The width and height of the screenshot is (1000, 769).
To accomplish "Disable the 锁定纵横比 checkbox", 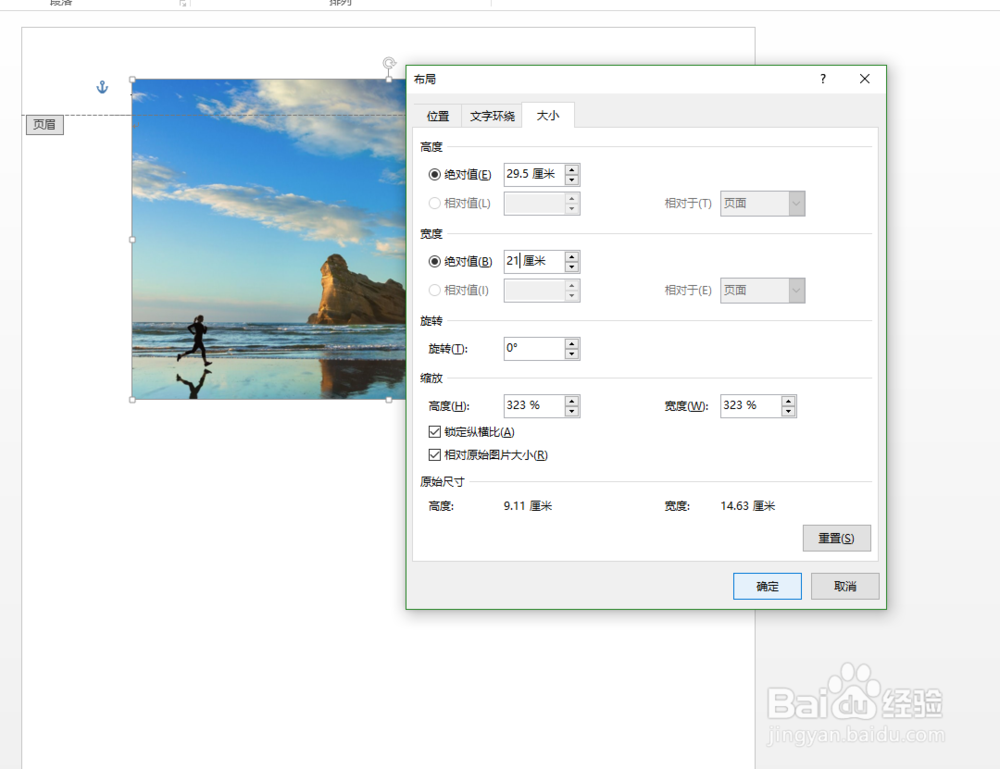I will (x=435, y=432).
